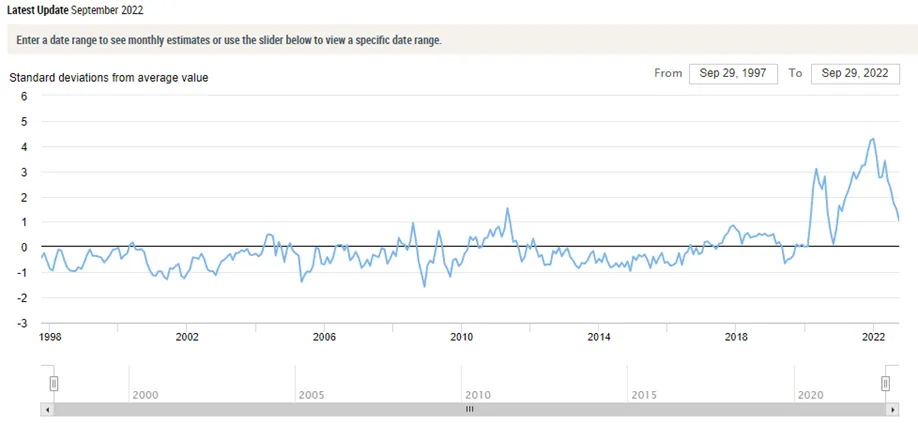
Task: Click the 2010 label on range timeline
Action: [x=477, y=395]
